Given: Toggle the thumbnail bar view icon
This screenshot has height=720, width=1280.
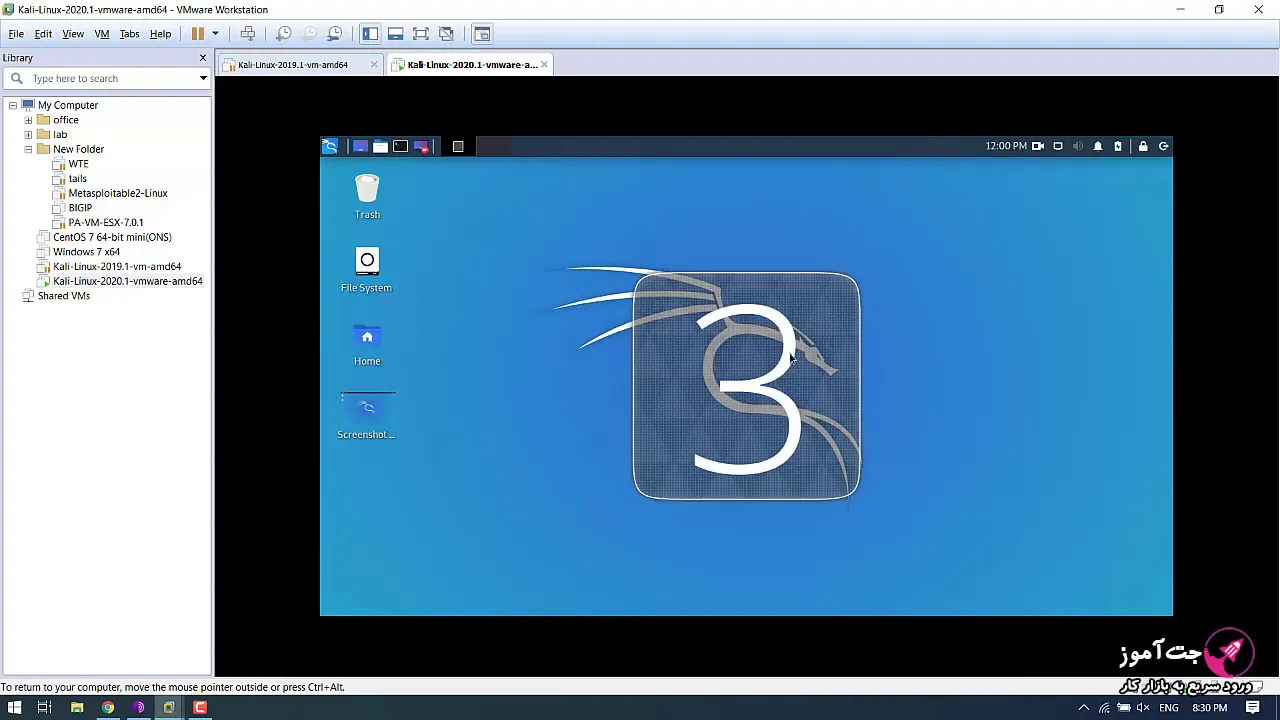Looking at the screenshot, I should pyautogui.click(x=396, y=34).
